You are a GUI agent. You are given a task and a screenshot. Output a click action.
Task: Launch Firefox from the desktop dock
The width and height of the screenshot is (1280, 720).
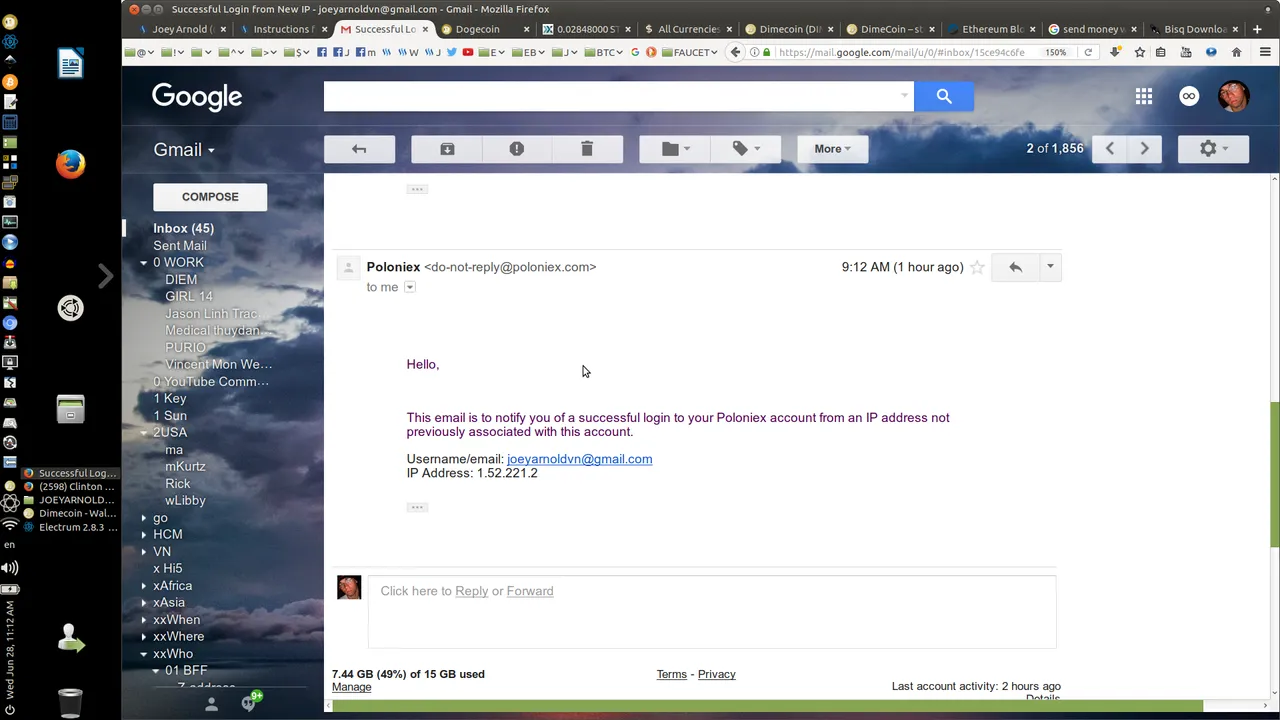[x=70, y=164]
